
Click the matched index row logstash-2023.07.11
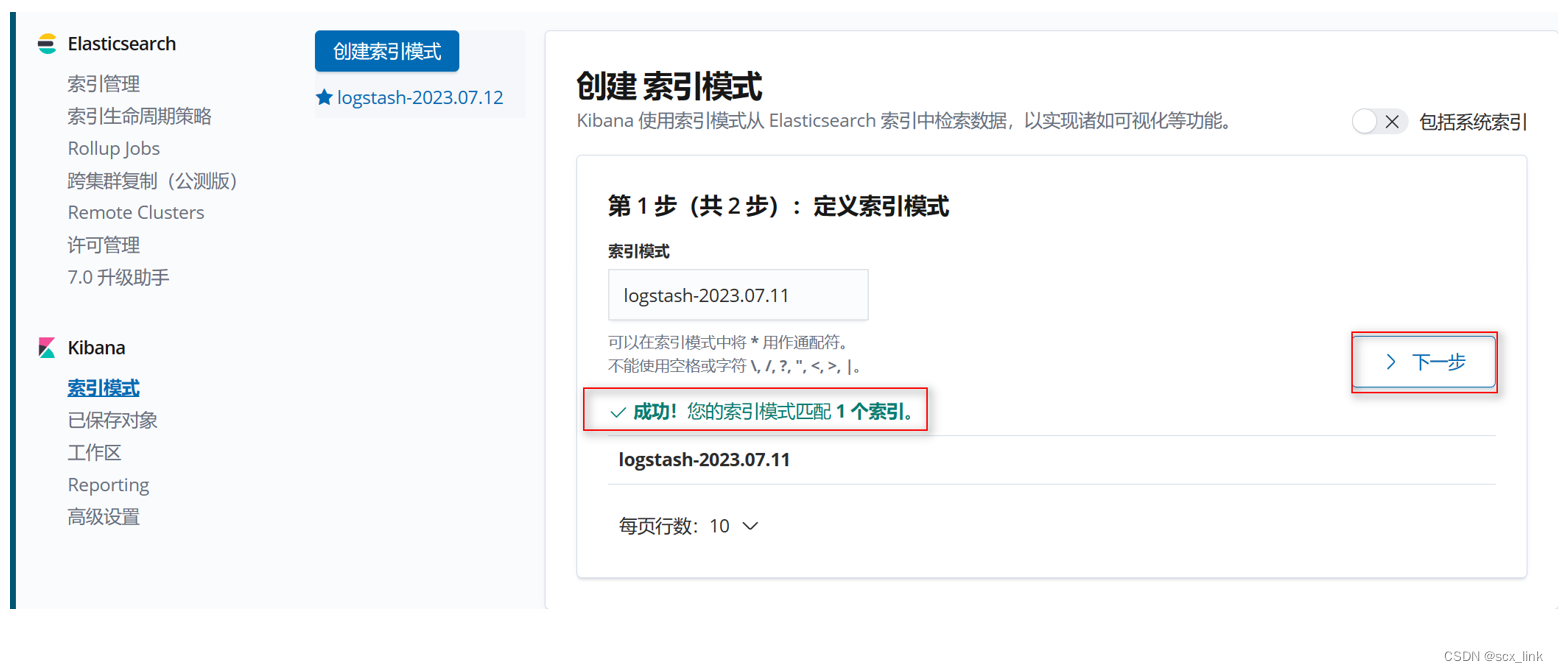[x=1051, y=460]
